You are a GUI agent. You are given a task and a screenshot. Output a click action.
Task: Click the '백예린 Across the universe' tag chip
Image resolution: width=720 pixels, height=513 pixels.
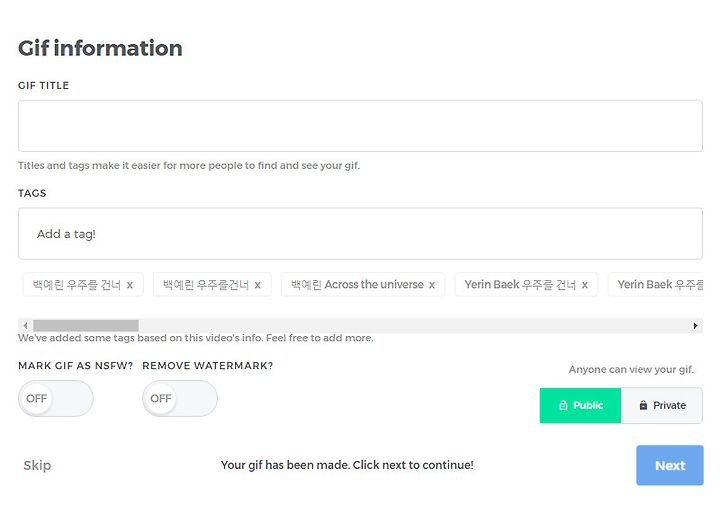(363, 285)
